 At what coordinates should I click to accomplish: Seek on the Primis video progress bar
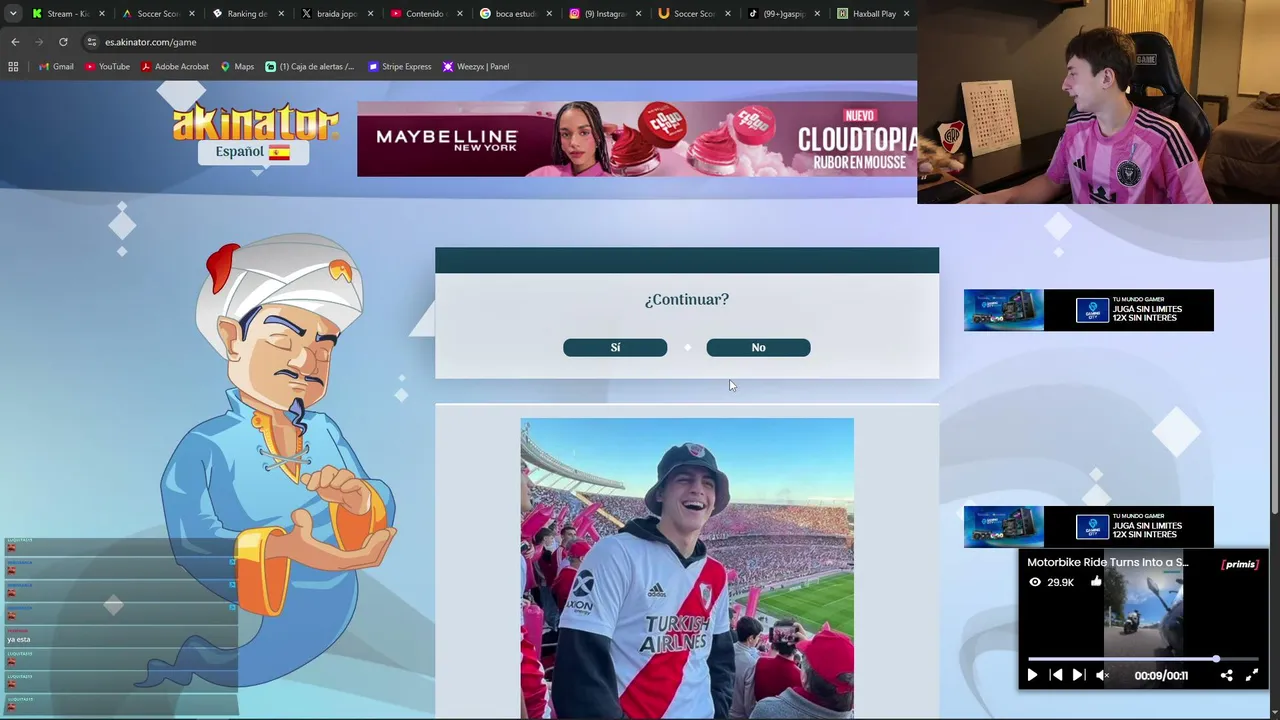coord(1143,659)
